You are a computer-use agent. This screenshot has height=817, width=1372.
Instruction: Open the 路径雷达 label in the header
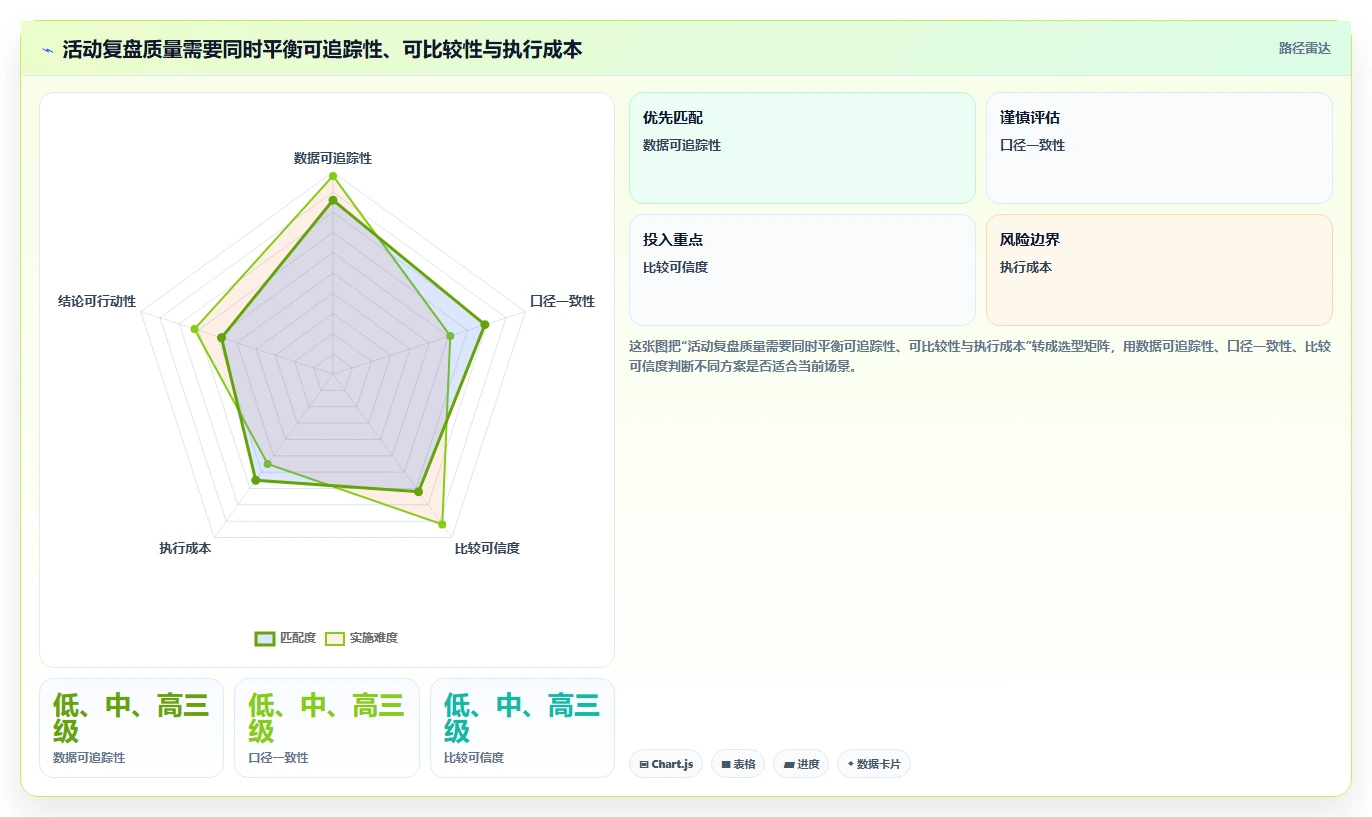[x=1305, y=48]
